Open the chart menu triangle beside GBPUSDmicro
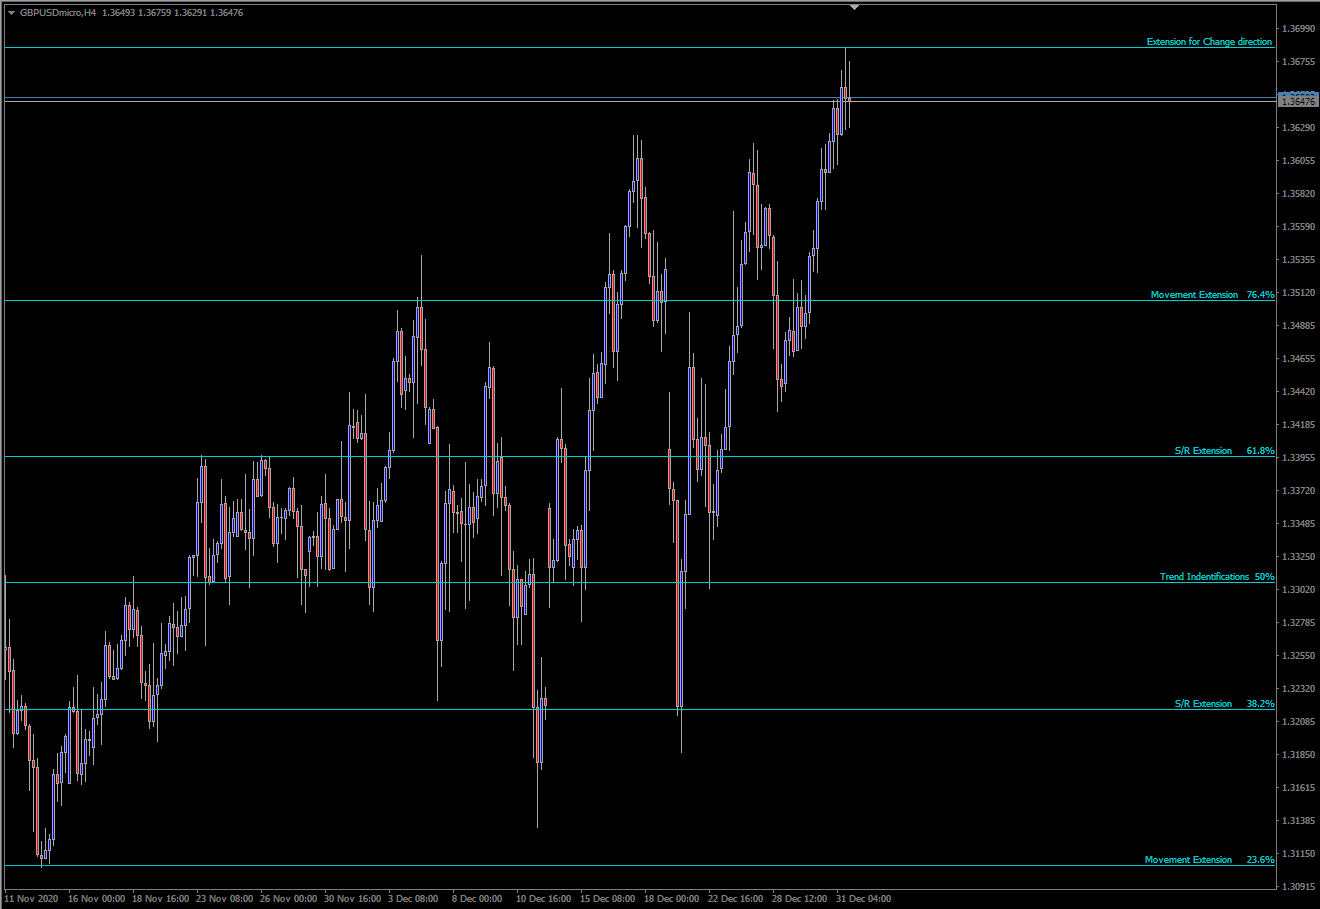Screen dimensions: 1320x909 coord(11,13)
